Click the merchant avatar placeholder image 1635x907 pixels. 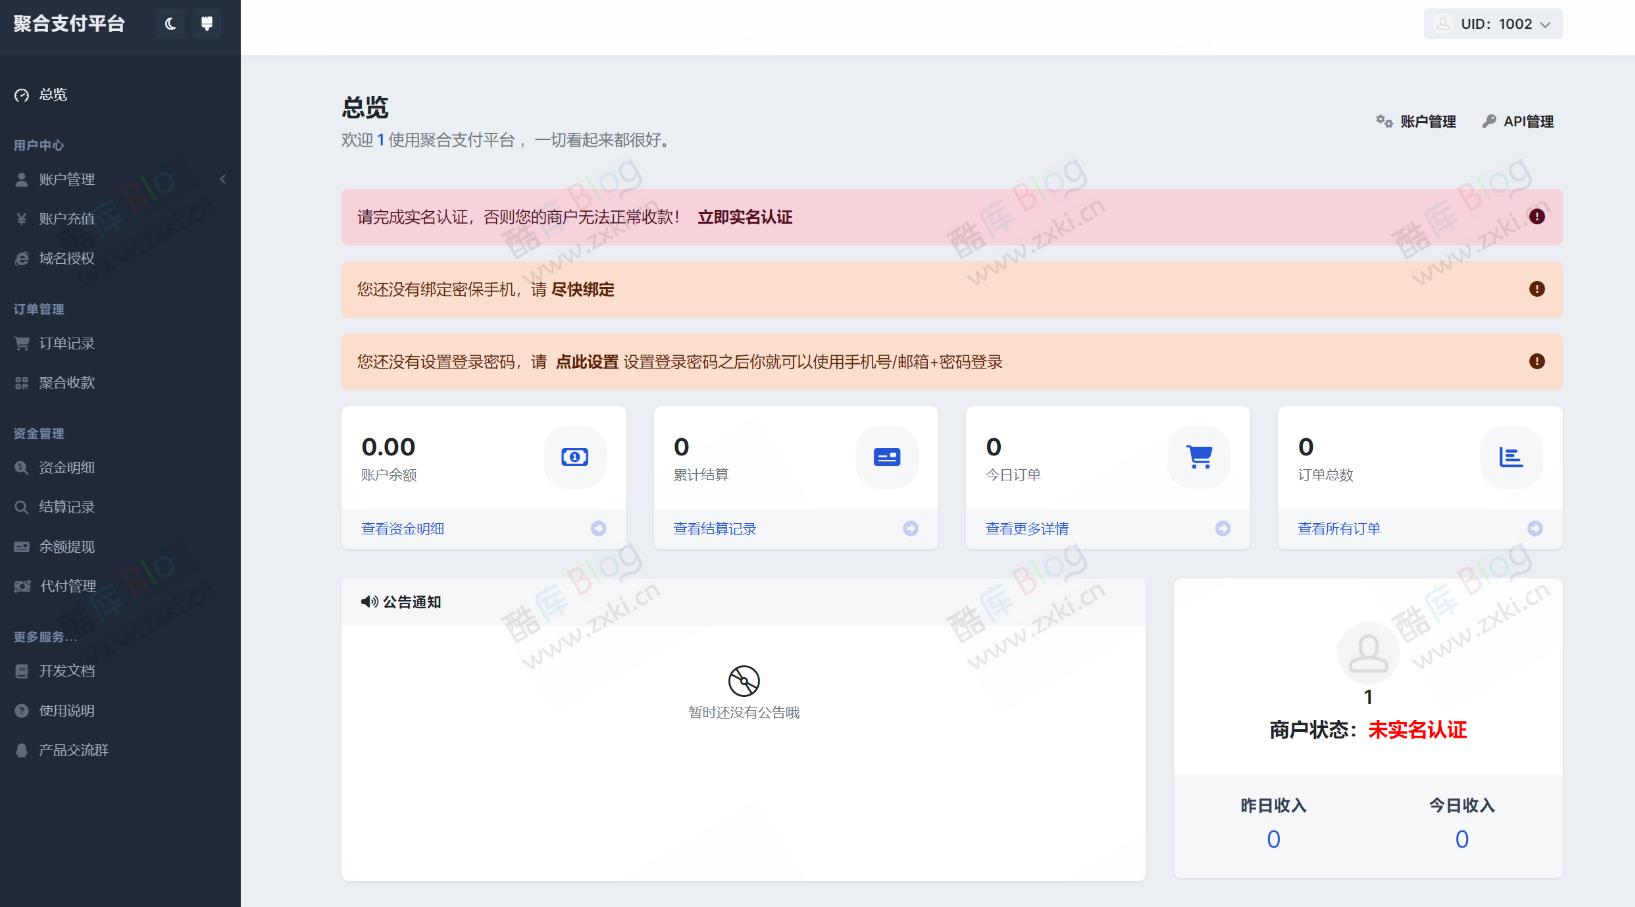tap(1368, 652)
